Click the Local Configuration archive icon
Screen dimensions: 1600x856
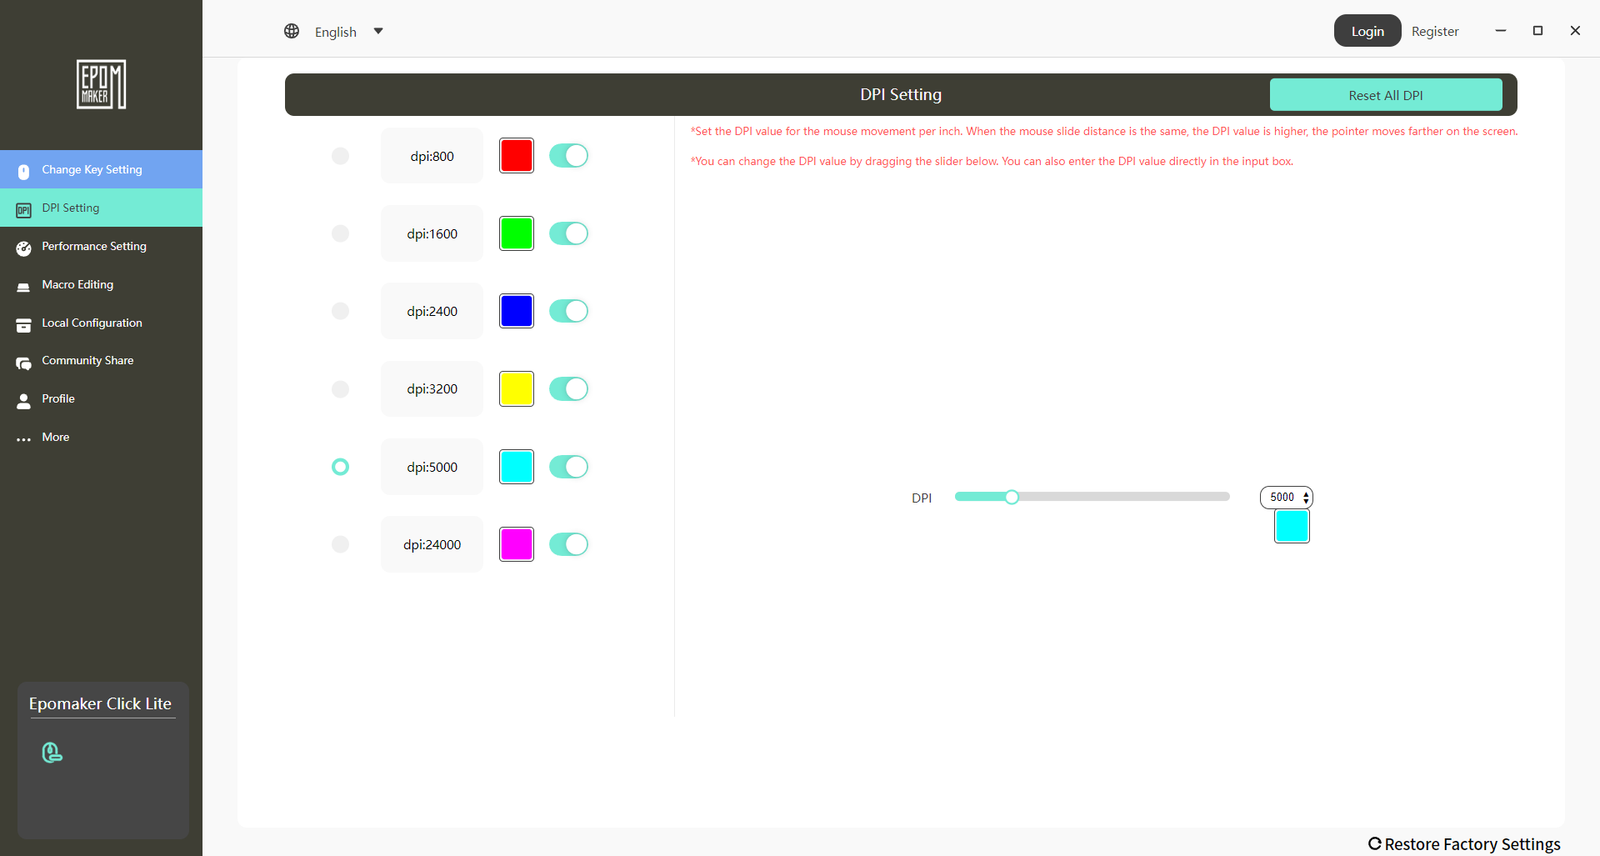24,324
